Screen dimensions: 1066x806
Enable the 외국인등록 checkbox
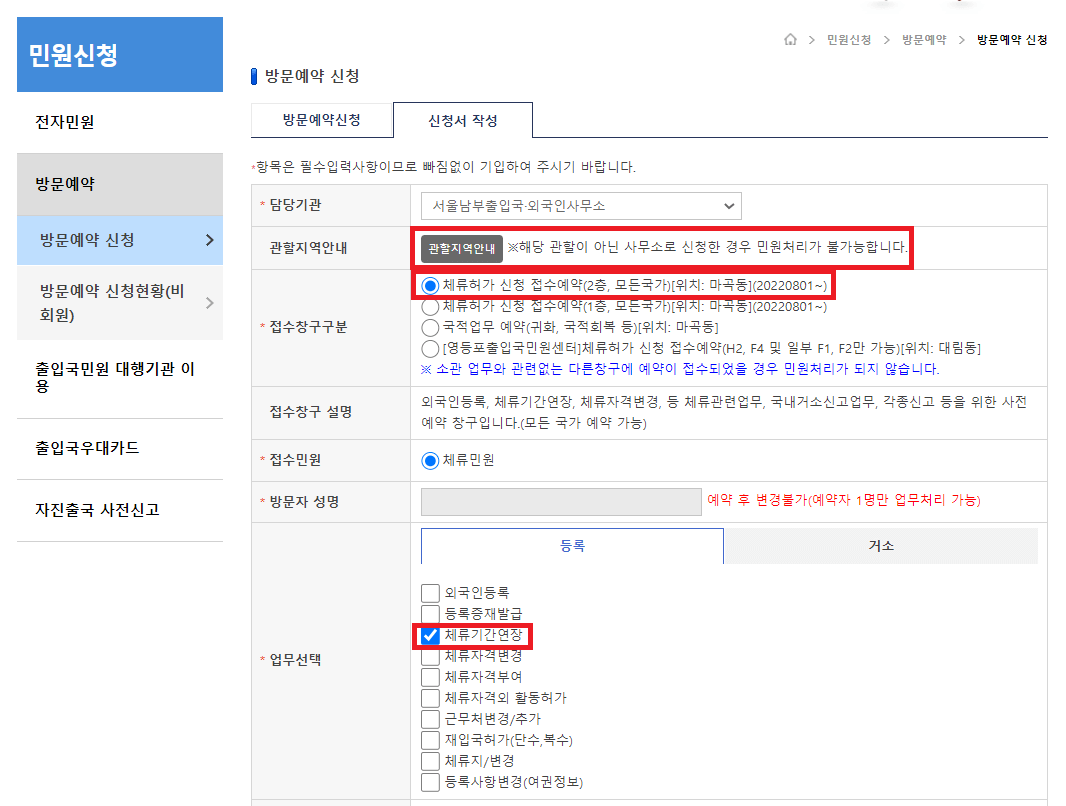[428, 592]
